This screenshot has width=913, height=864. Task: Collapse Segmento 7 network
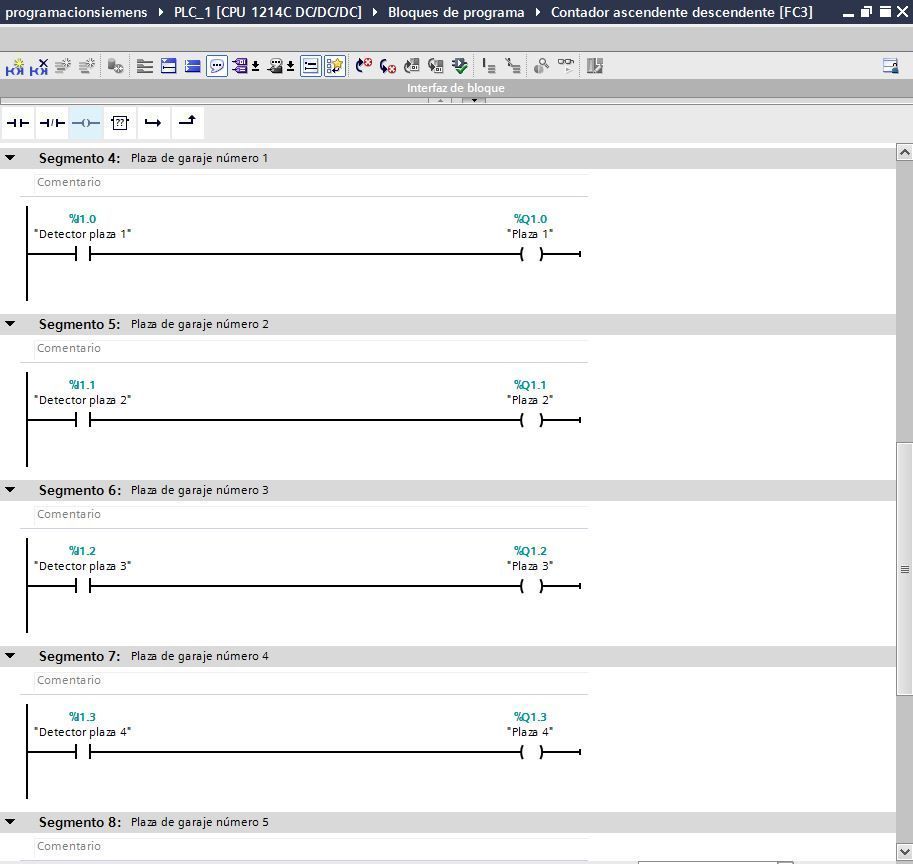pos(10,656)
